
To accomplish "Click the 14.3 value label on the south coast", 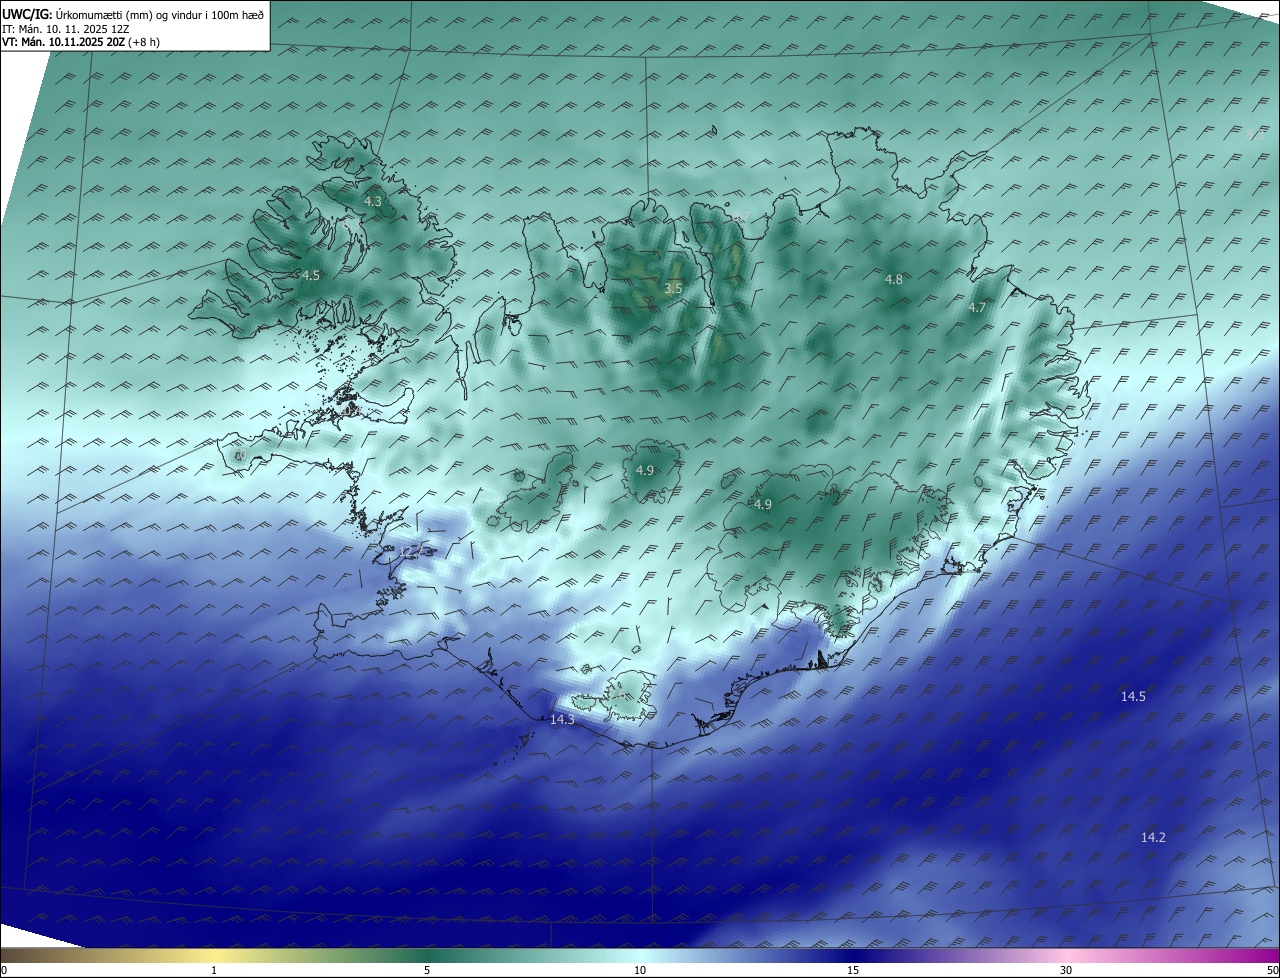I will 562,719.
